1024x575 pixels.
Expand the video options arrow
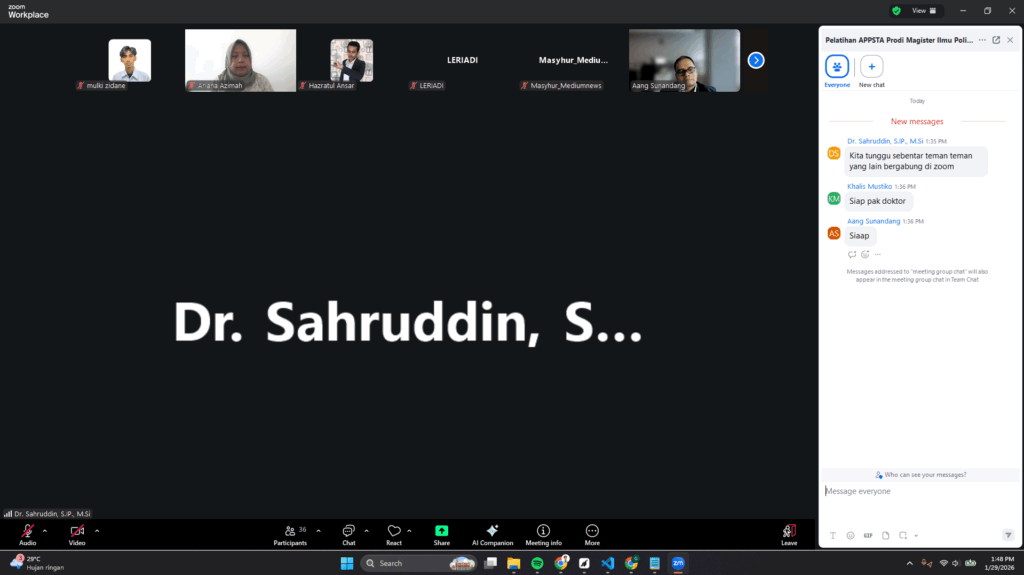pos(97,530)
